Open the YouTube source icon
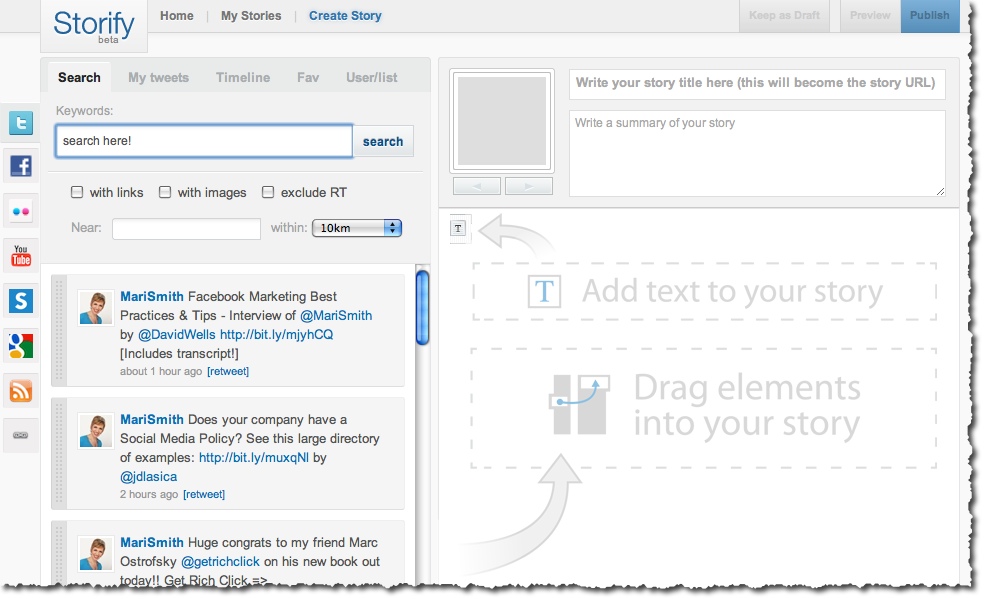 21,256
